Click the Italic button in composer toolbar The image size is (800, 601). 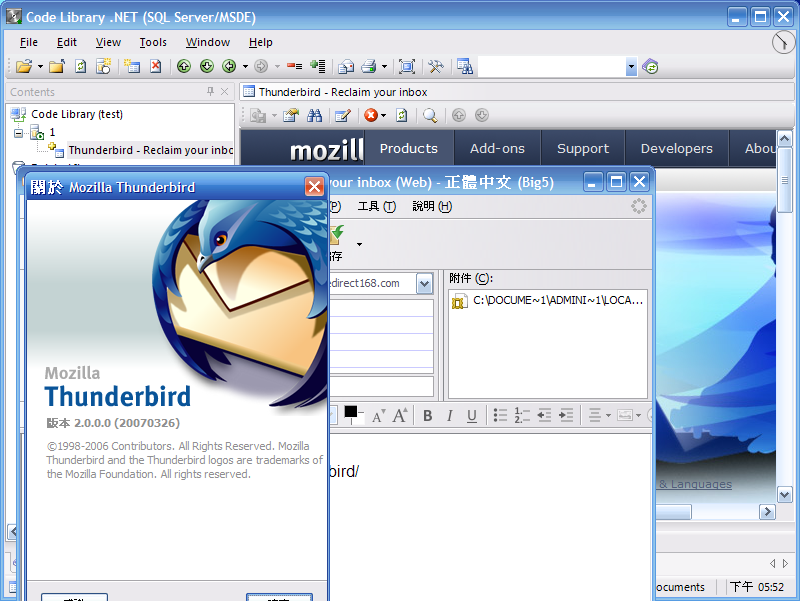tap(449, 416)
